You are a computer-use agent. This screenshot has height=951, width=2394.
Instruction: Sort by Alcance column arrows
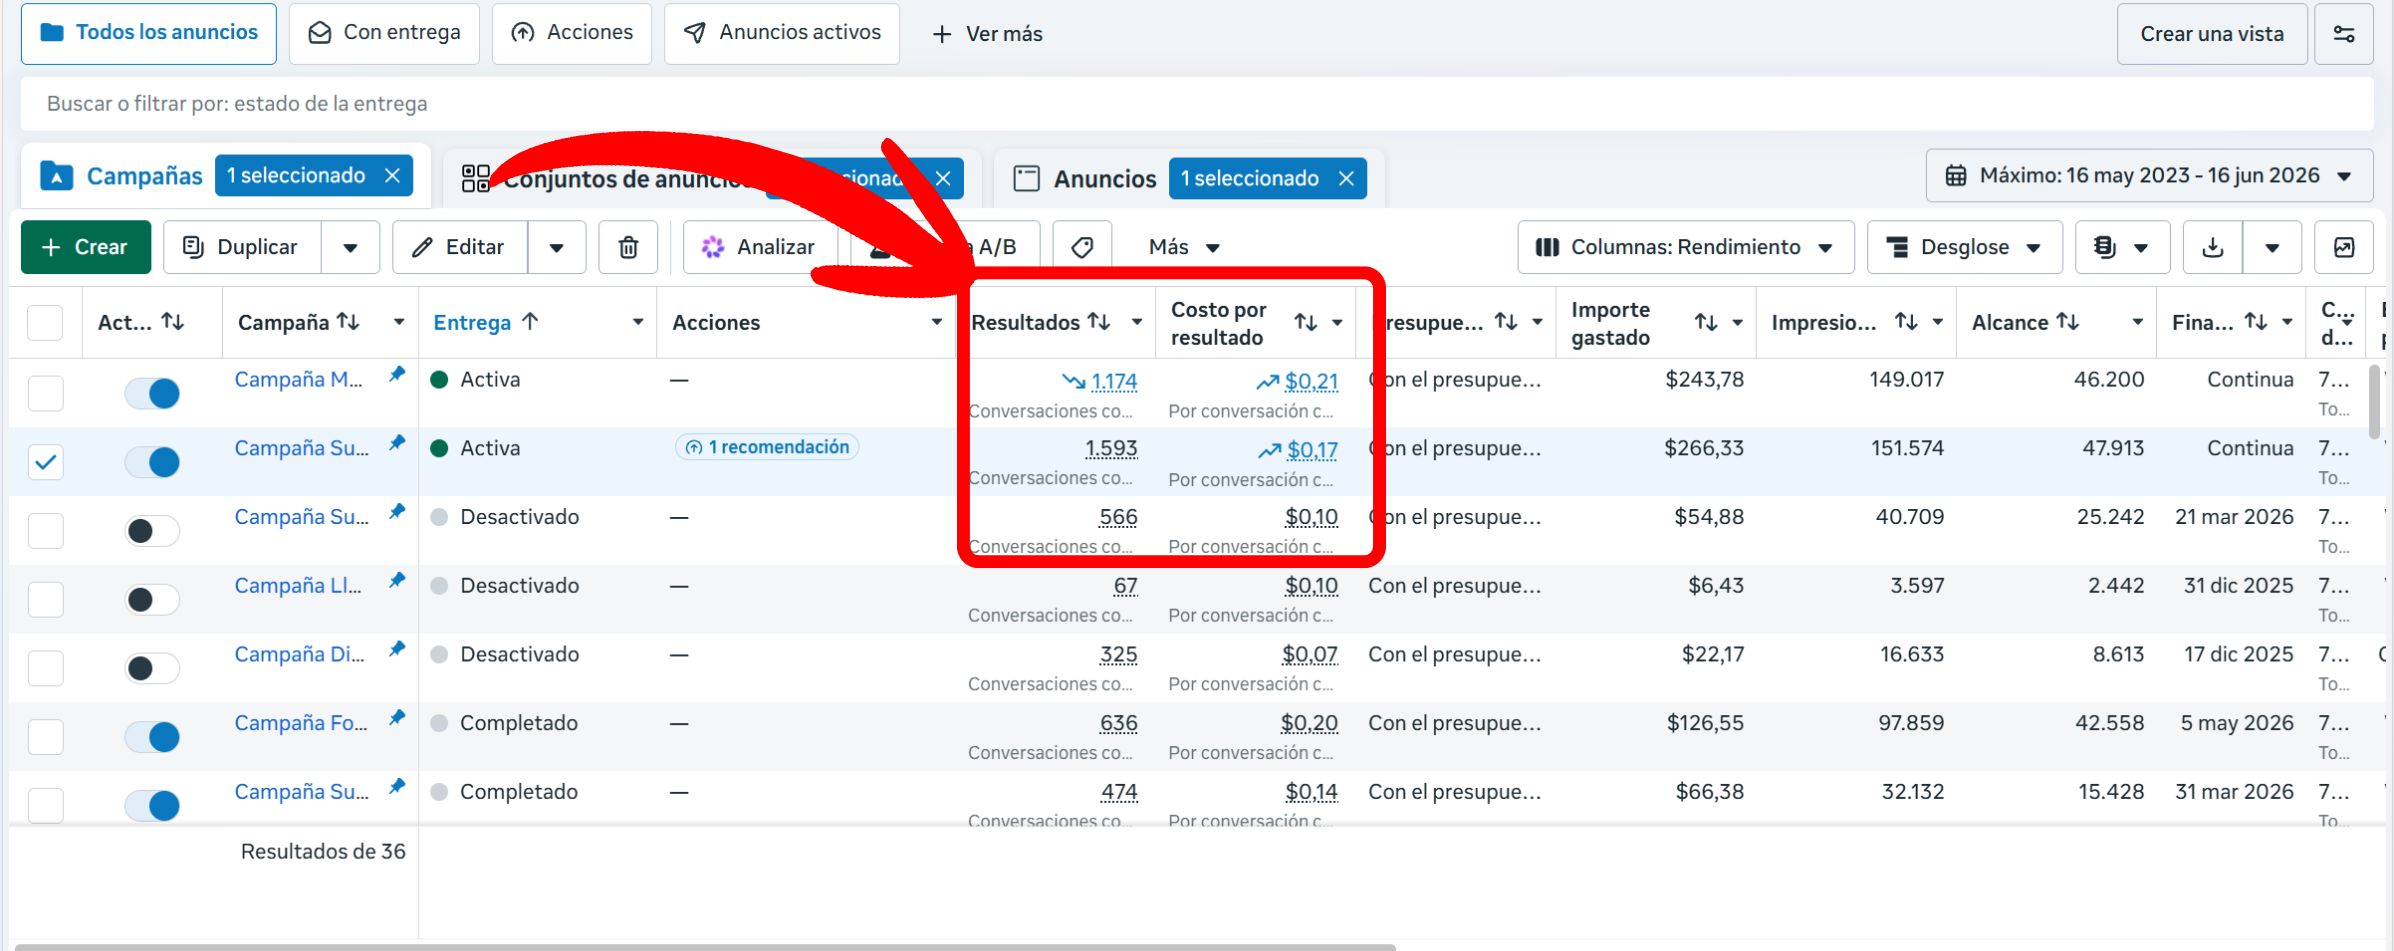[2067, 321]
